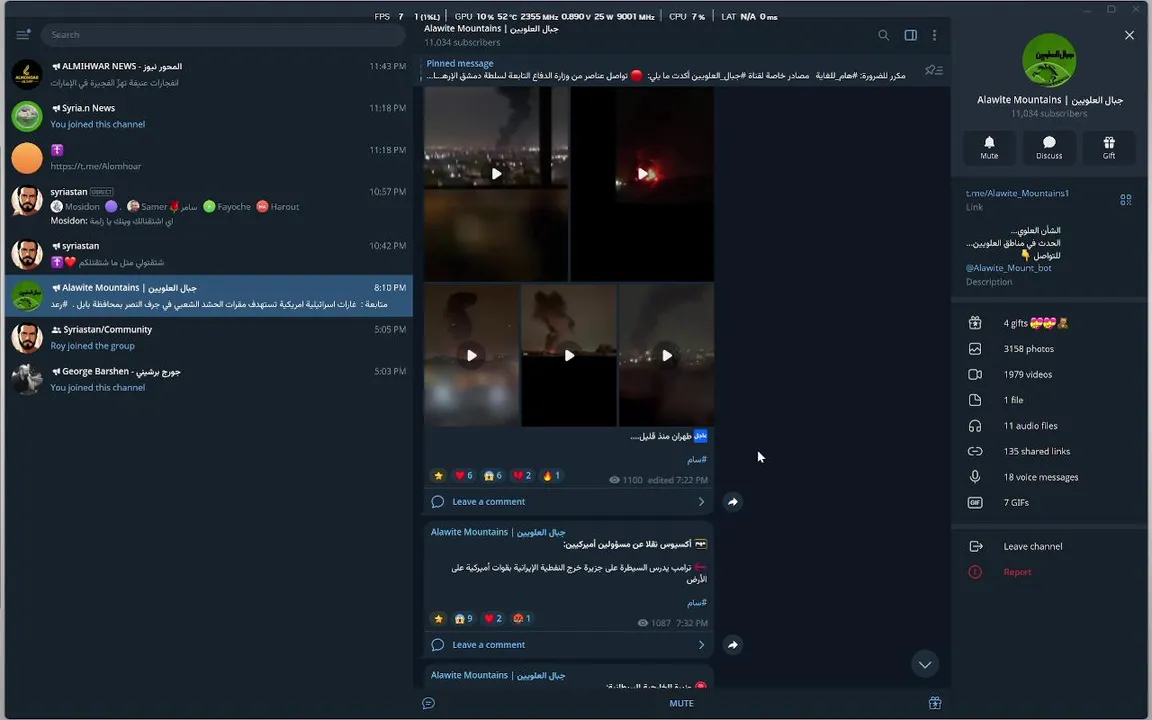Screen dimensions: 1152x720
Task: Search within the channel using magnifier icon
Action: coord(883,35)
